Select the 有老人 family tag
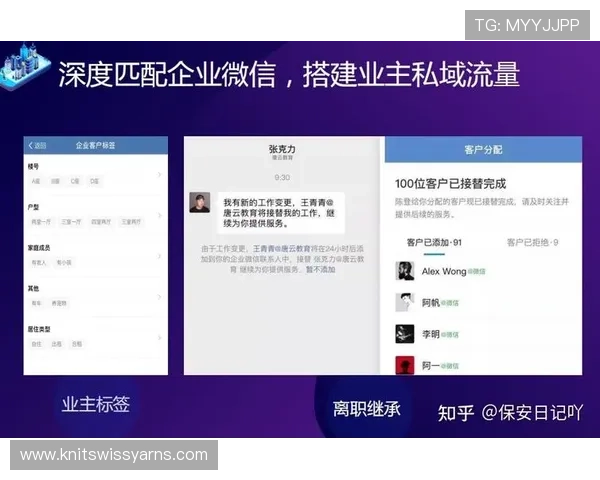This screenshot has width=600, height=480. (39, 263)
